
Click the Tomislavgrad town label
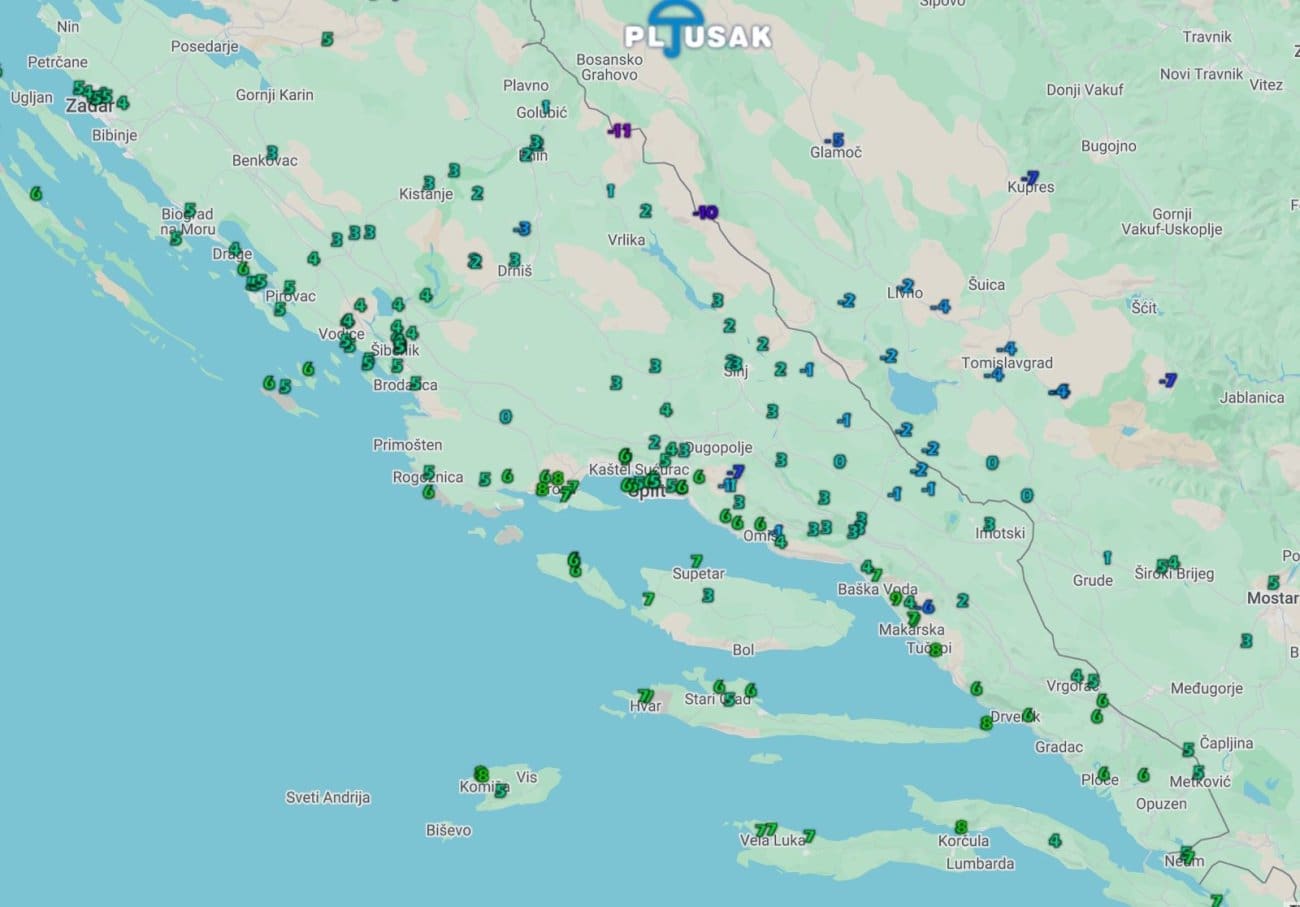[1007, 363]
